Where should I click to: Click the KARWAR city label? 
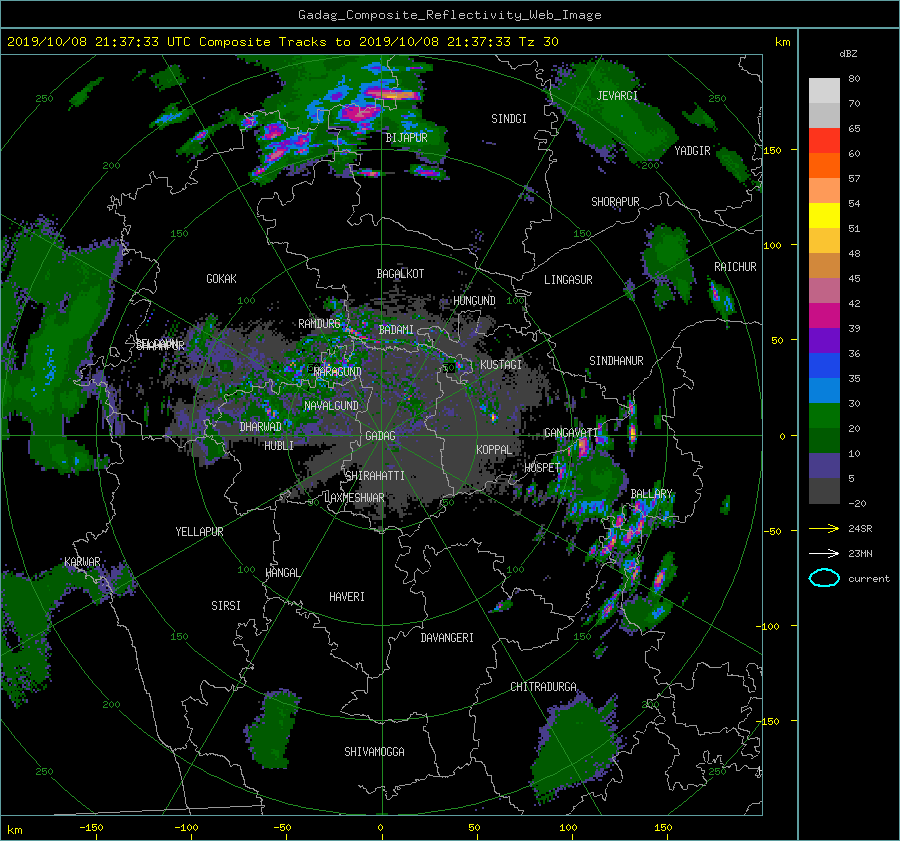point(82,562)
